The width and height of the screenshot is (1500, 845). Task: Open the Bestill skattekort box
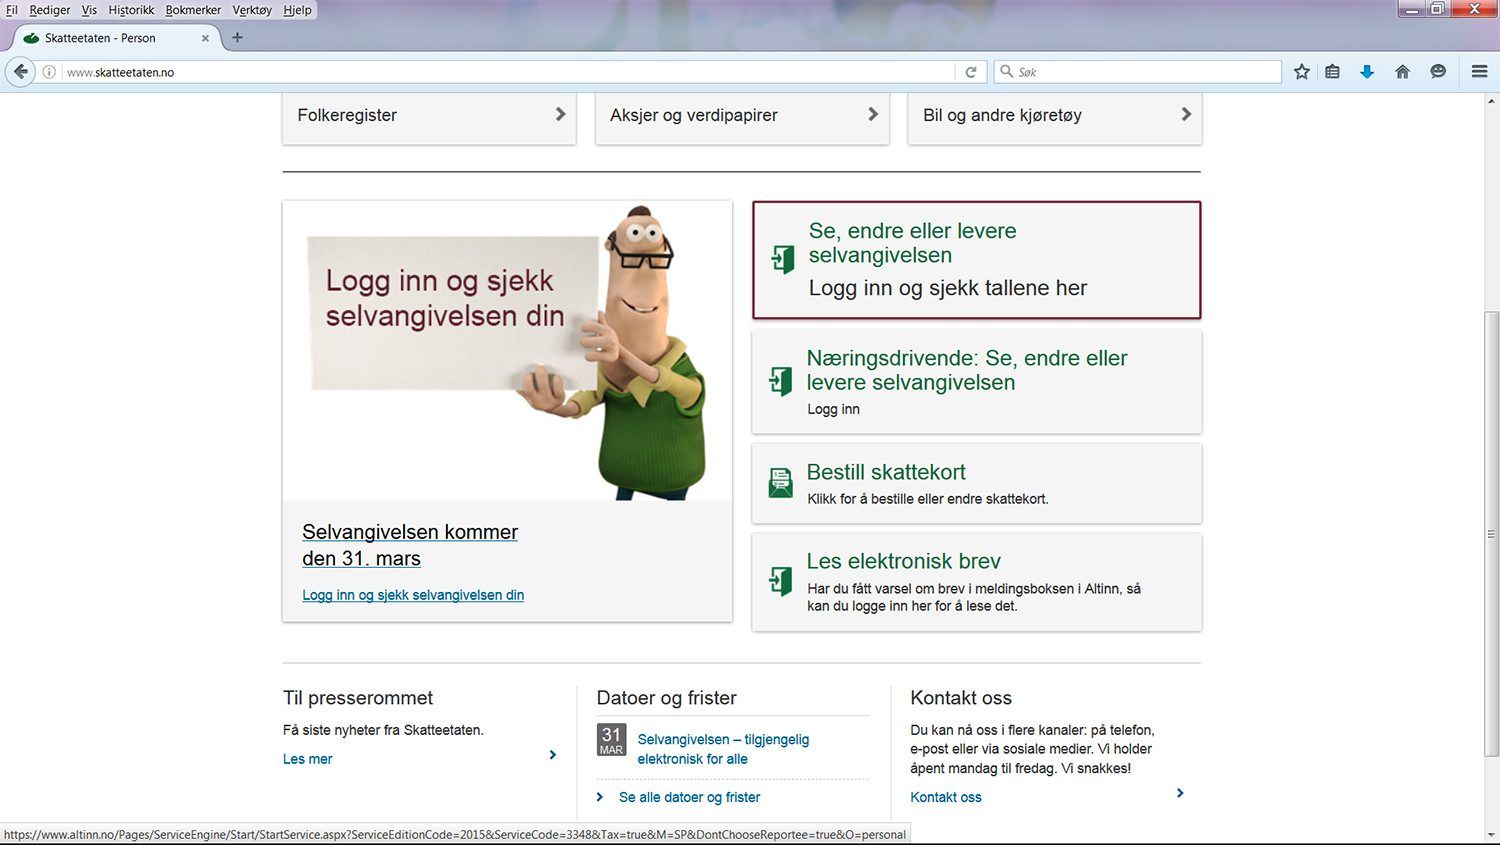point(976,483)
